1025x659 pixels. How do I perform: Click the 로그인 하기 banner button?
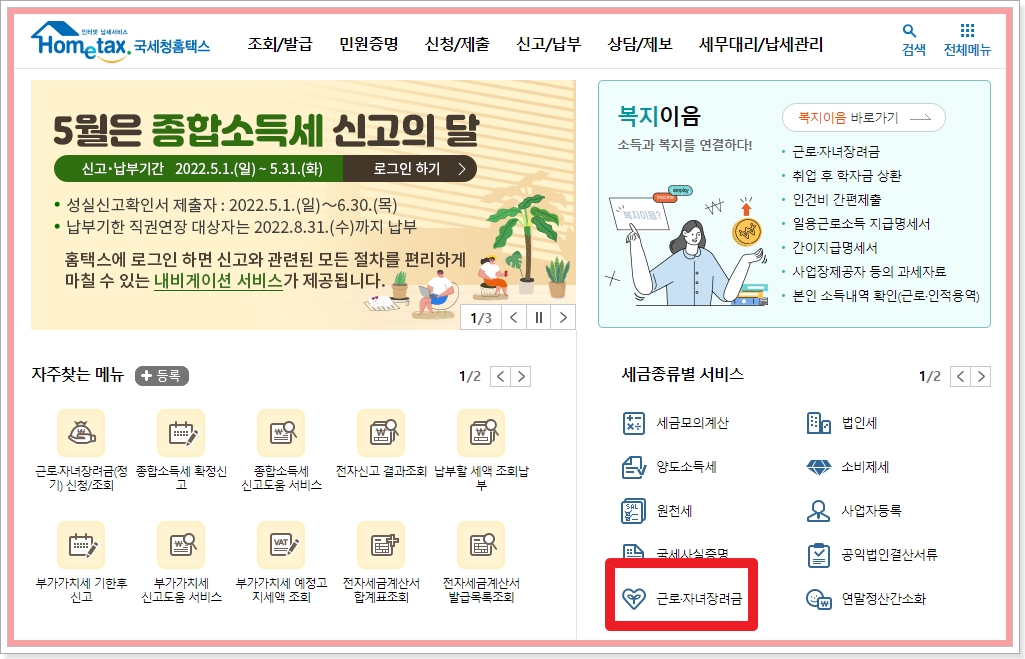coord(410,169)
